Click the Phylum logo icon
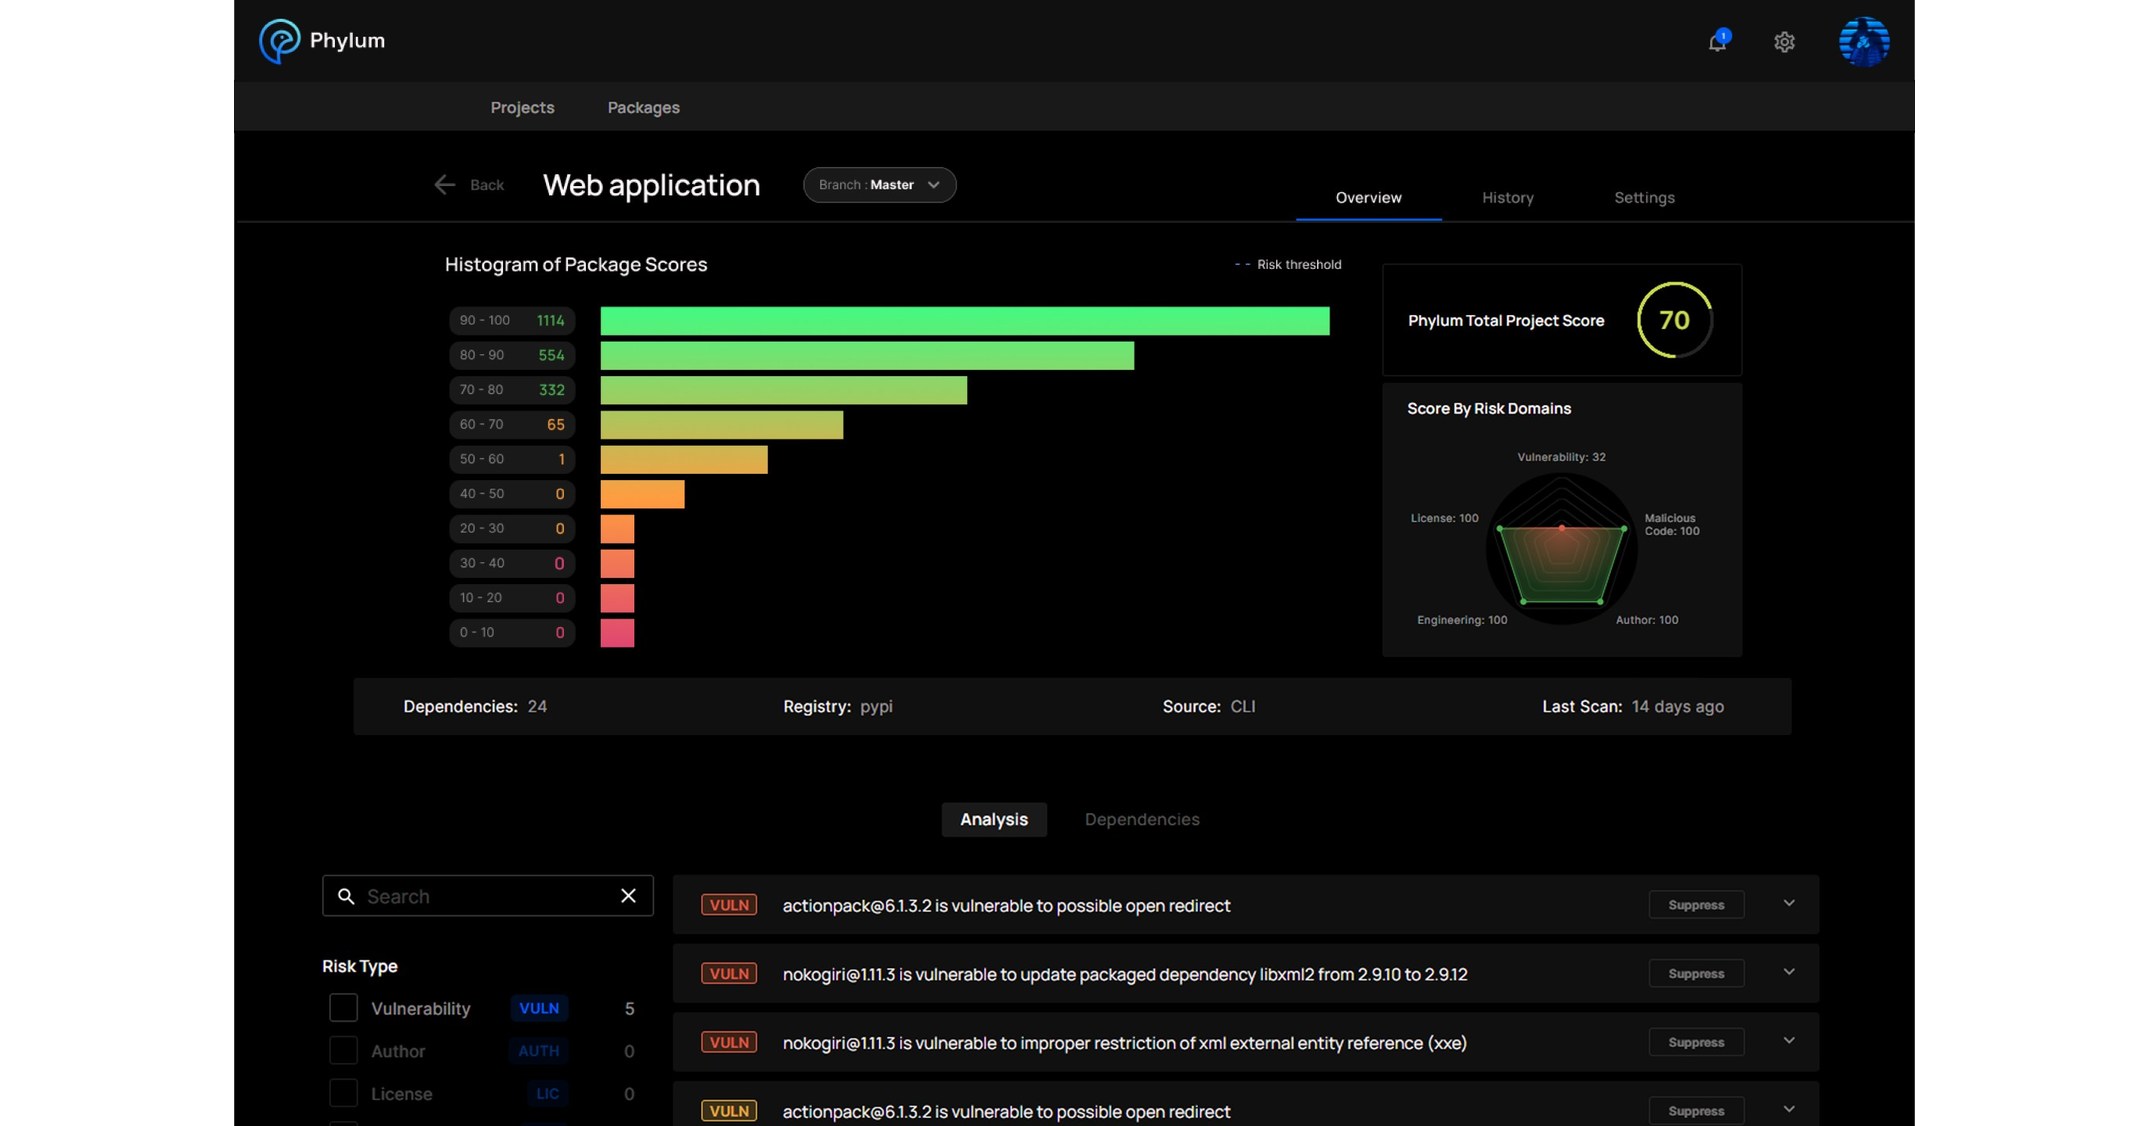The image size is (2149, 1126). [x=278, y=41]
